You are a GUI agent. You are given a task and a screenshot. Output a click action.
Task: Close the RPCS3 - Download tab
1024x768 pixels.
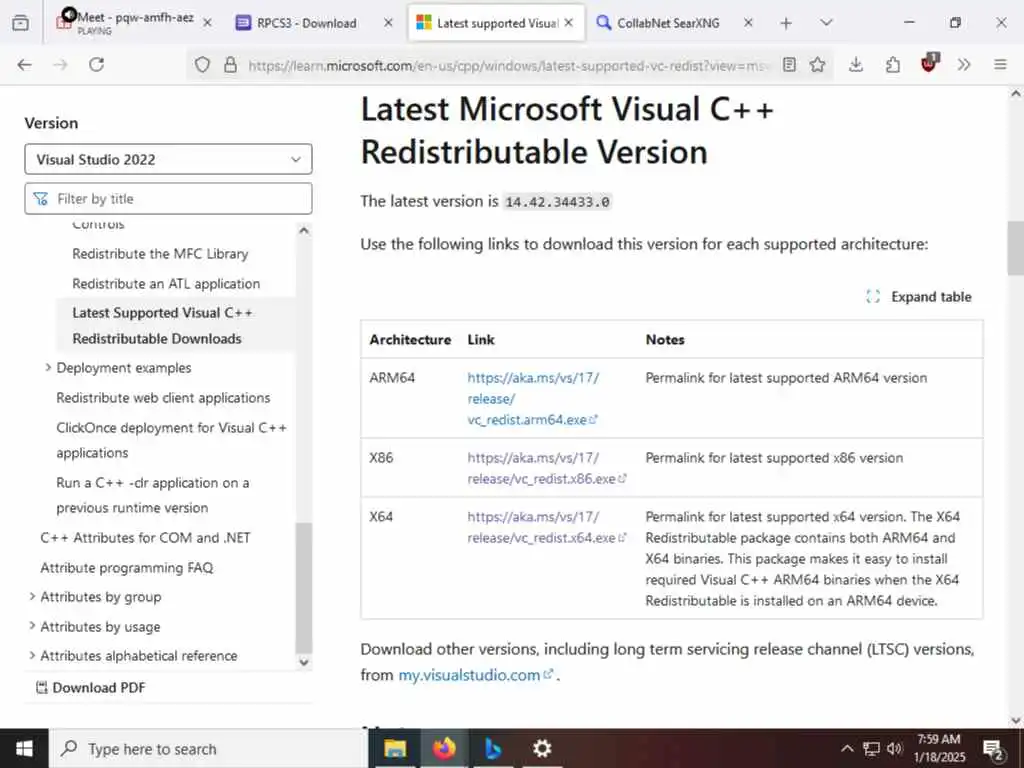pos(388,23)
